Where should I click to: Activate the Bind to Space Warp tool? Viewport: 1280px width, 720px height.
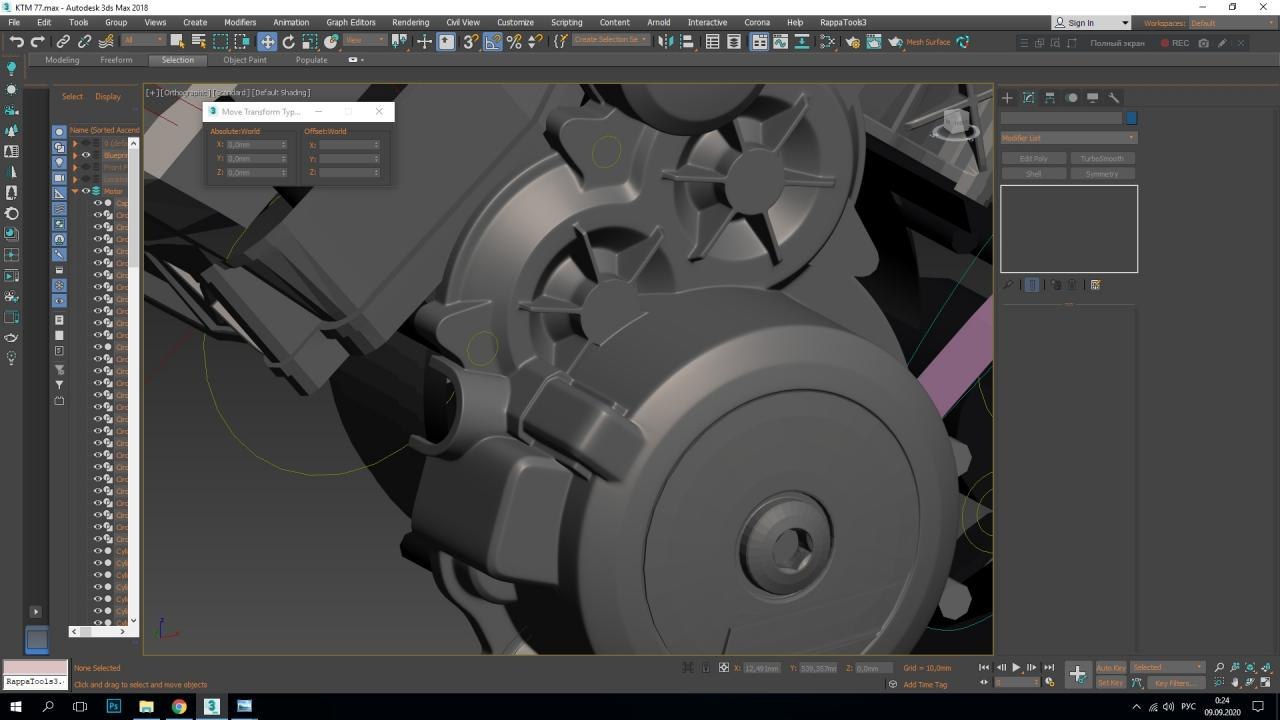tap(106, 42)
